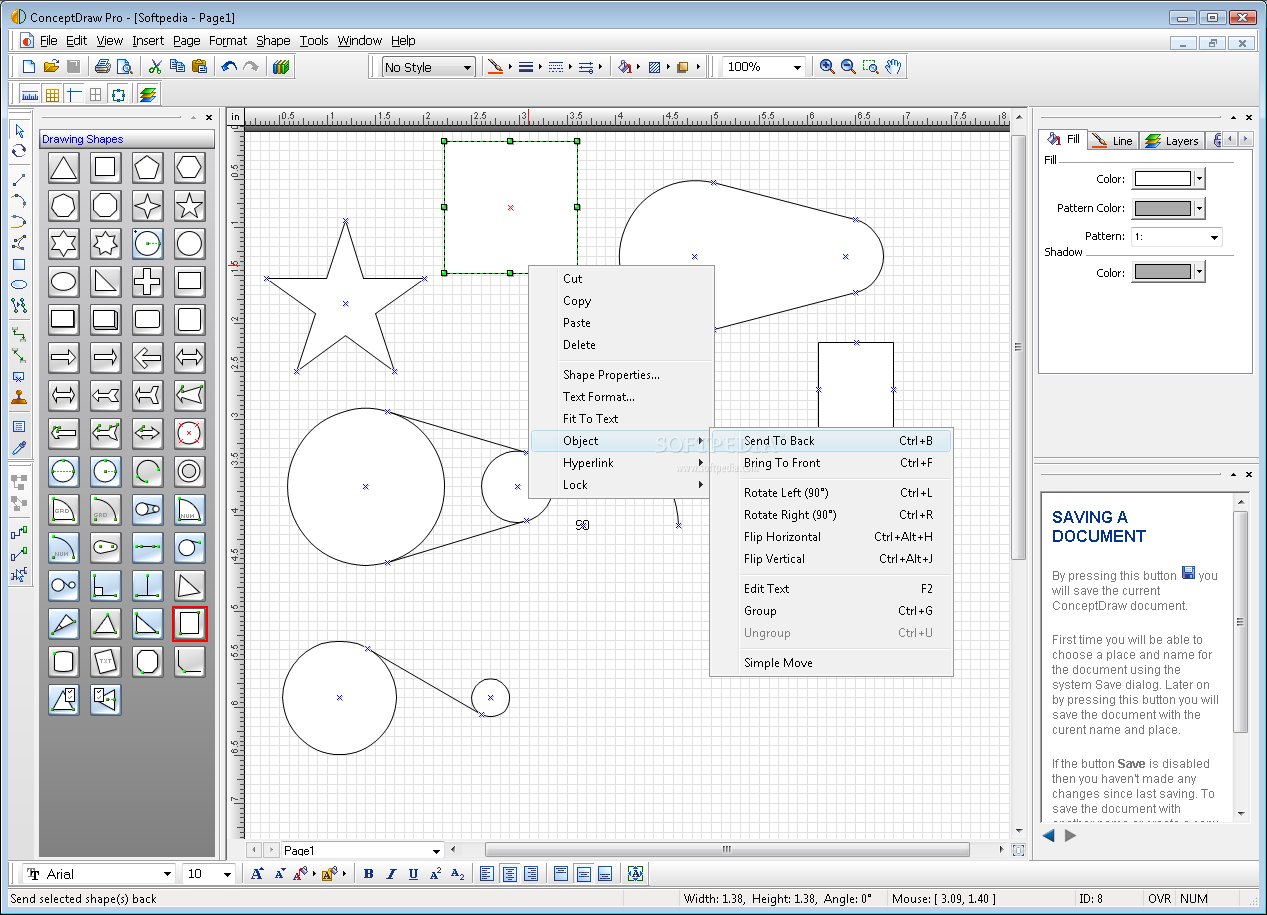Image resolution: width=1267 pixels, height=915 pixels.
Task: Click the New document icon
Action: pyautogui.click(x=28, y=67)
